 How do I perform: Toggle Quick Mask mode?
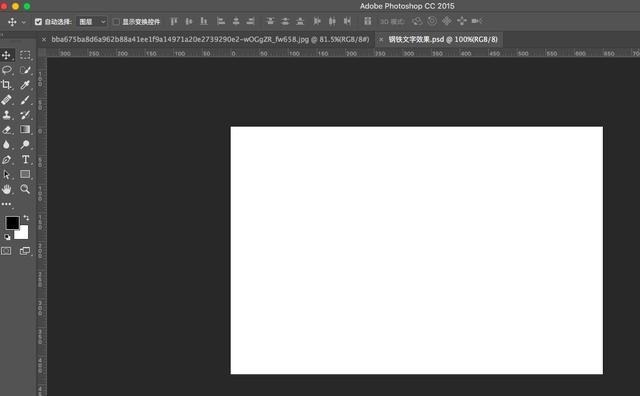tap(6, 251)
